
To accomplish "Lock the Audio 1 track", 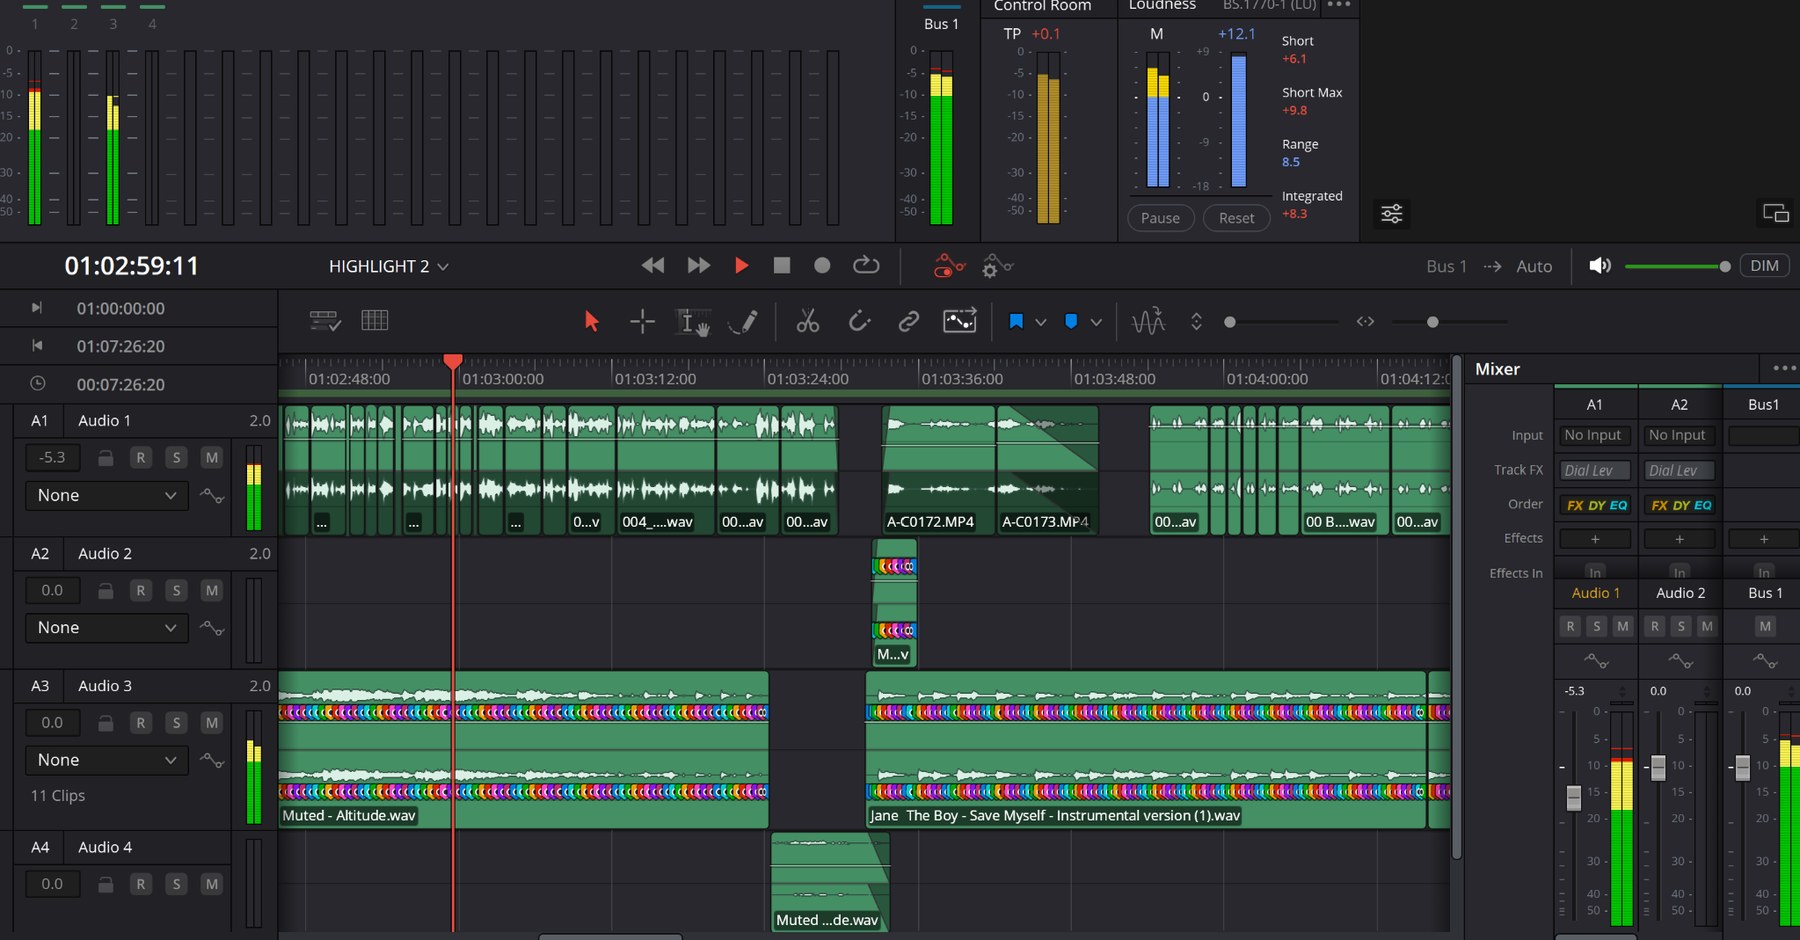I will tap(105, 458).
